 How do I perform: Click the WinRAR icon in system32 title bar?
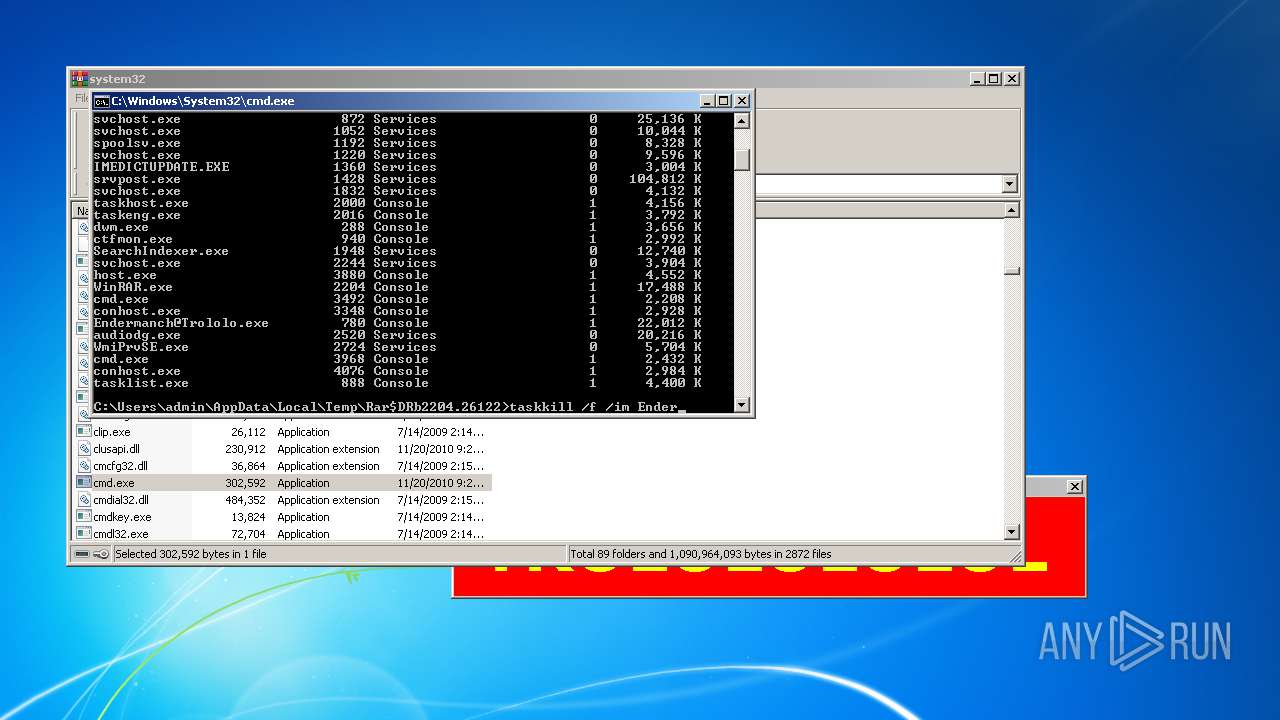pos(80,78)
